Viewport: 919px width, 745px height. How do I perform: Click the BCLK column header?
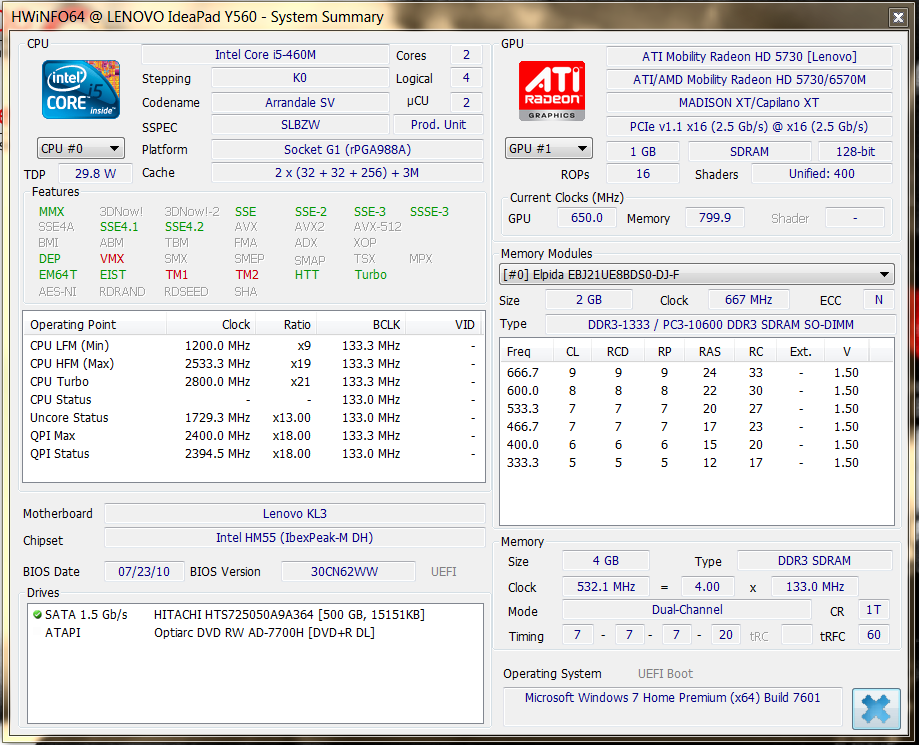click(361, 325)
